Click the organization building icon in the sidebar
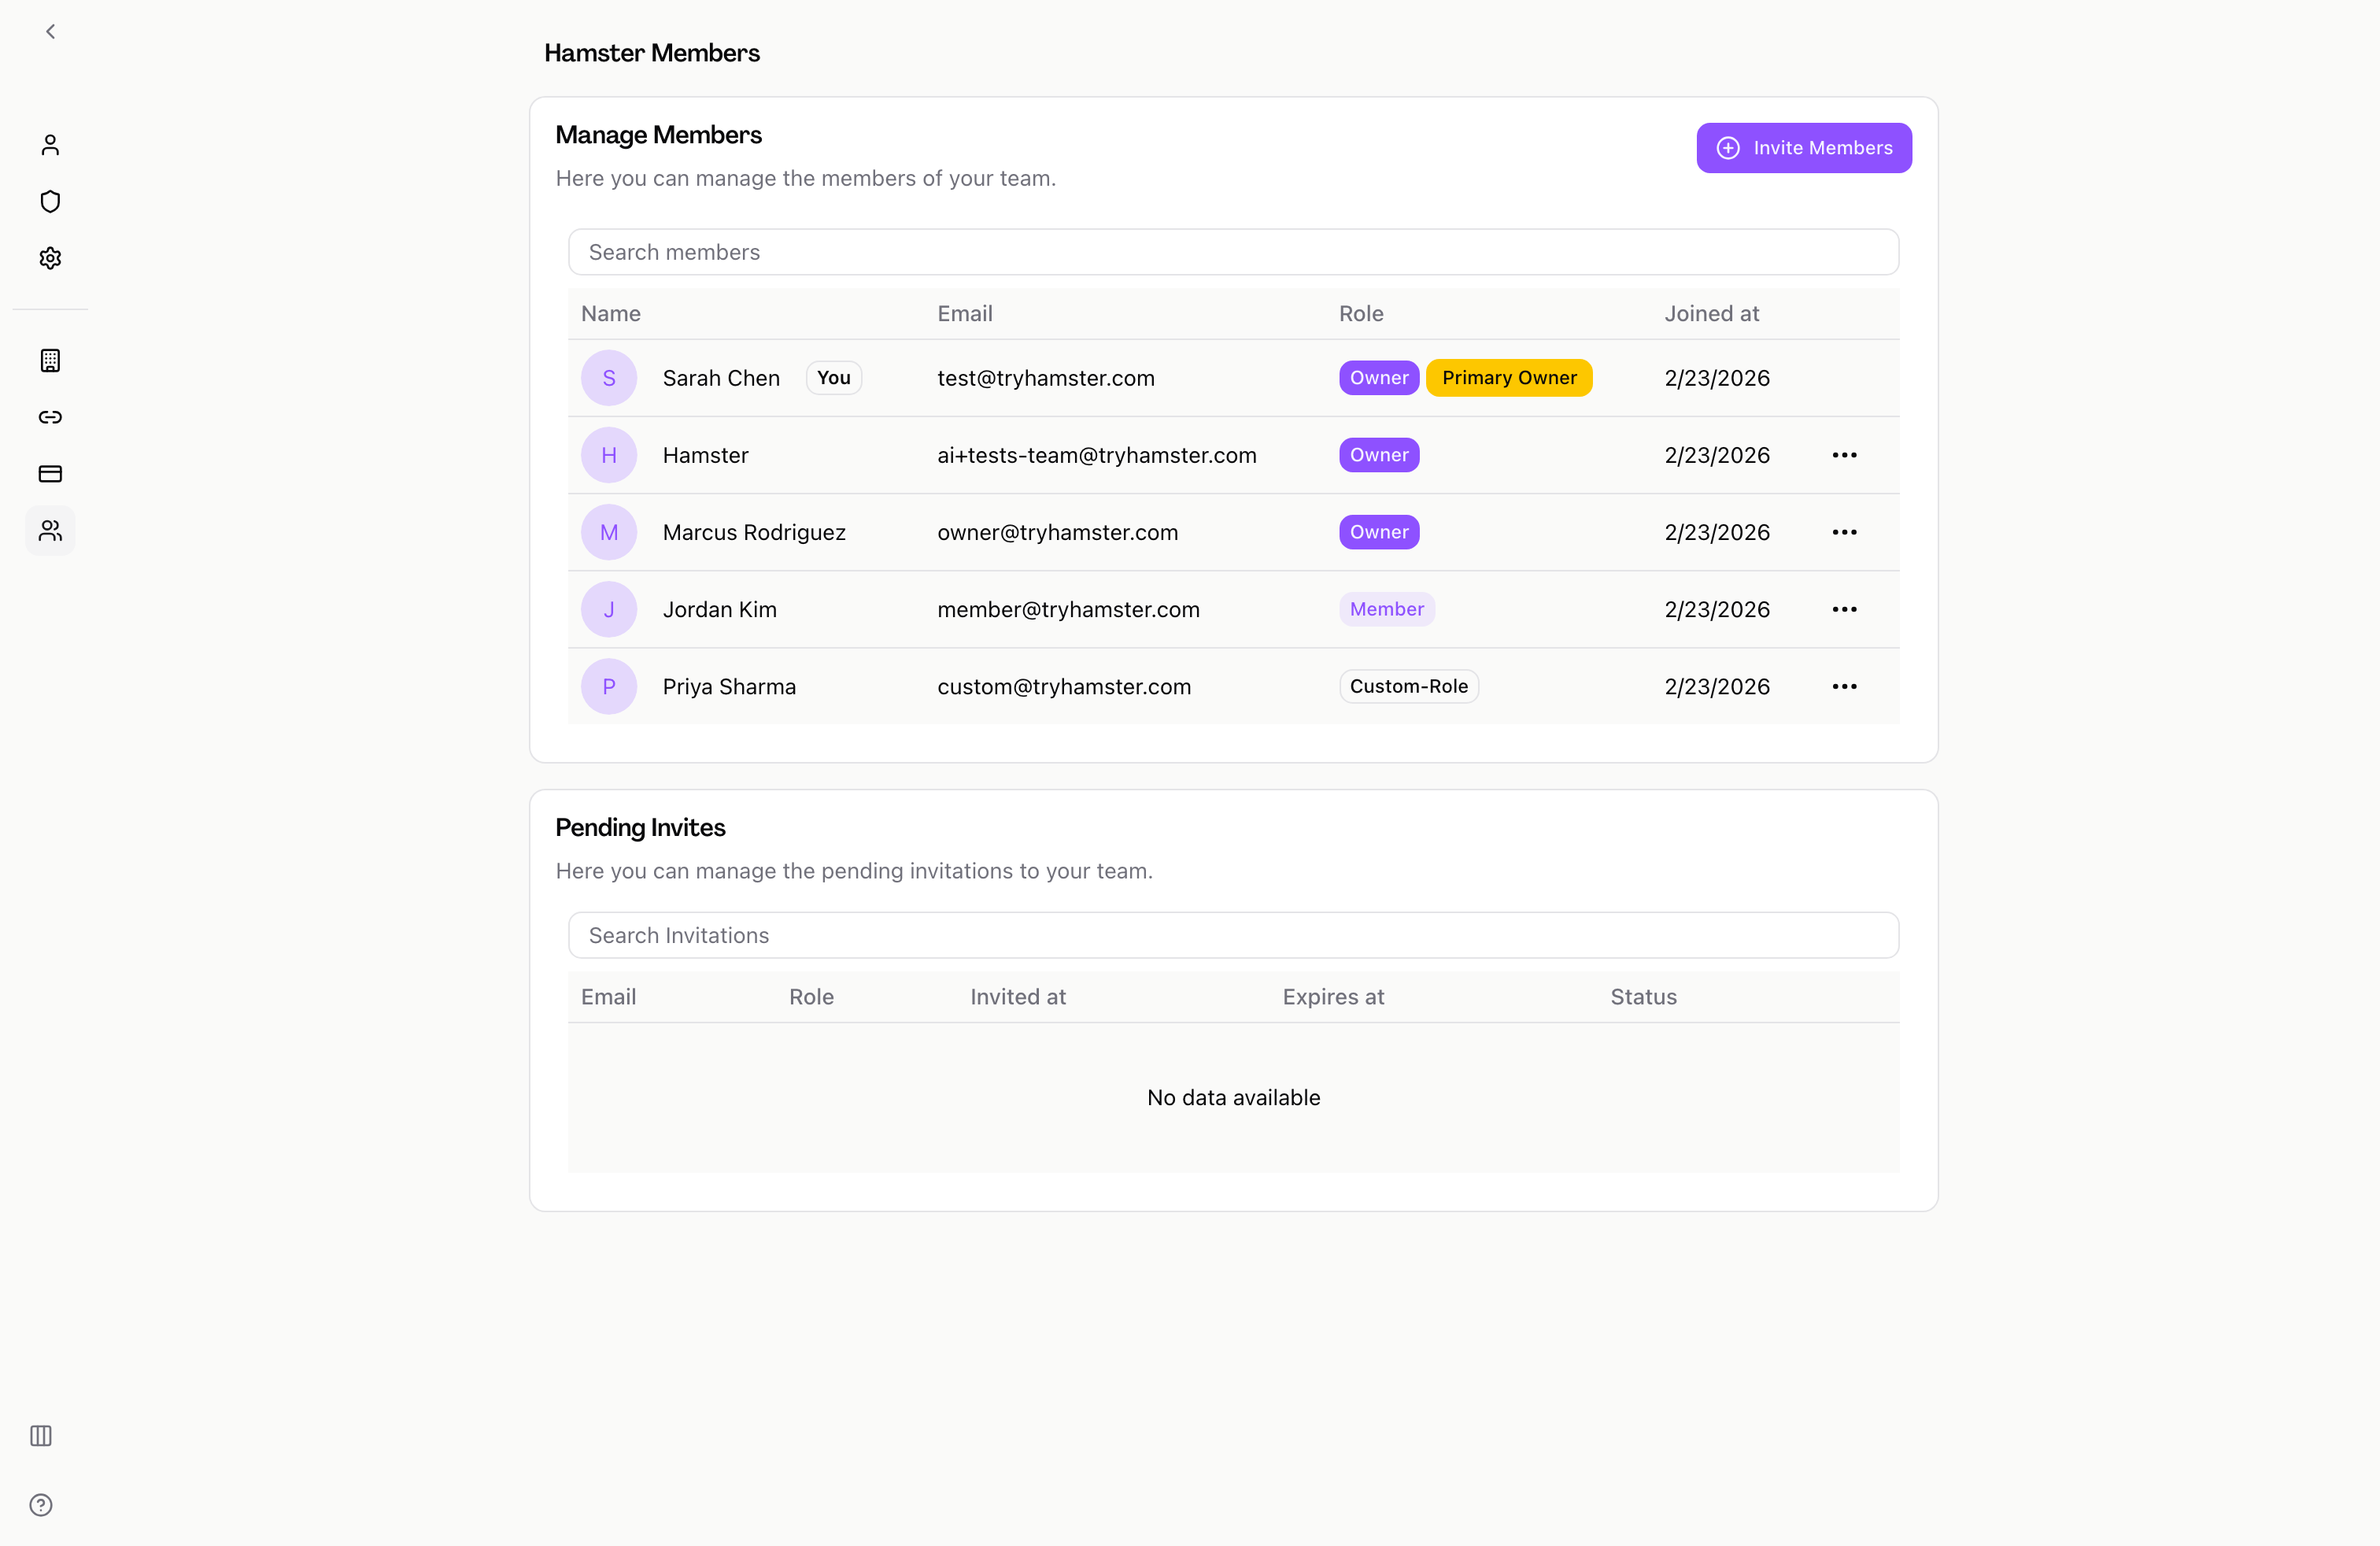The height and width of the screenshot is (1546, 2380). click(50, 361)
